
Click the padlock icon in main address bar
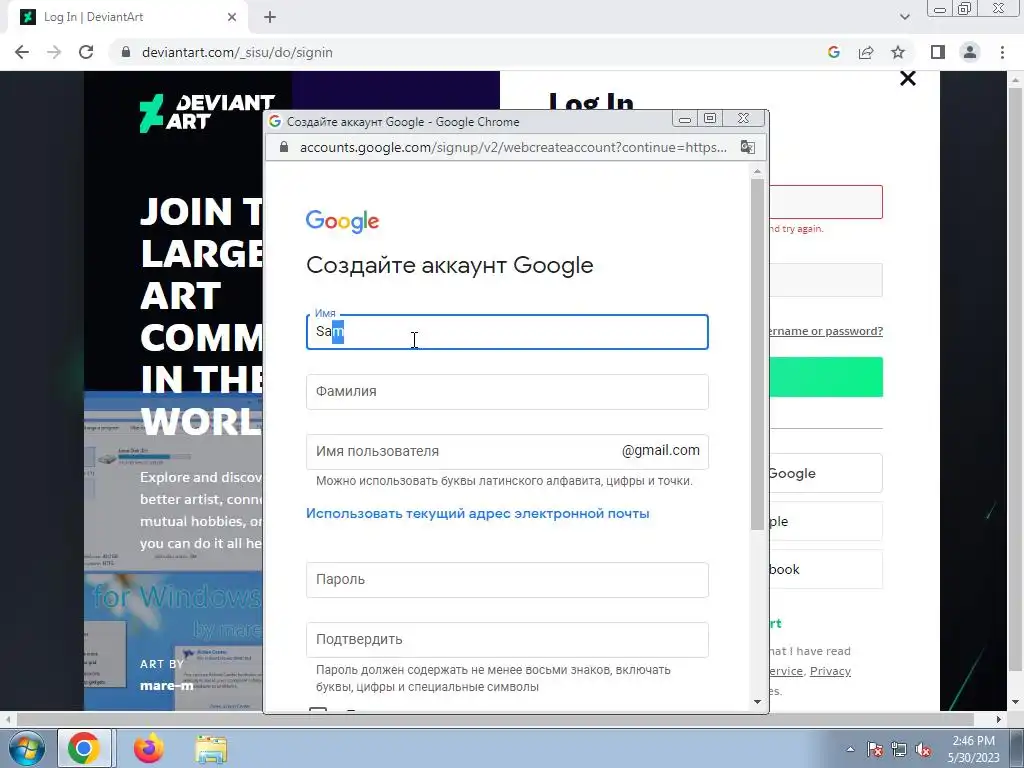(x=126, y=52)
